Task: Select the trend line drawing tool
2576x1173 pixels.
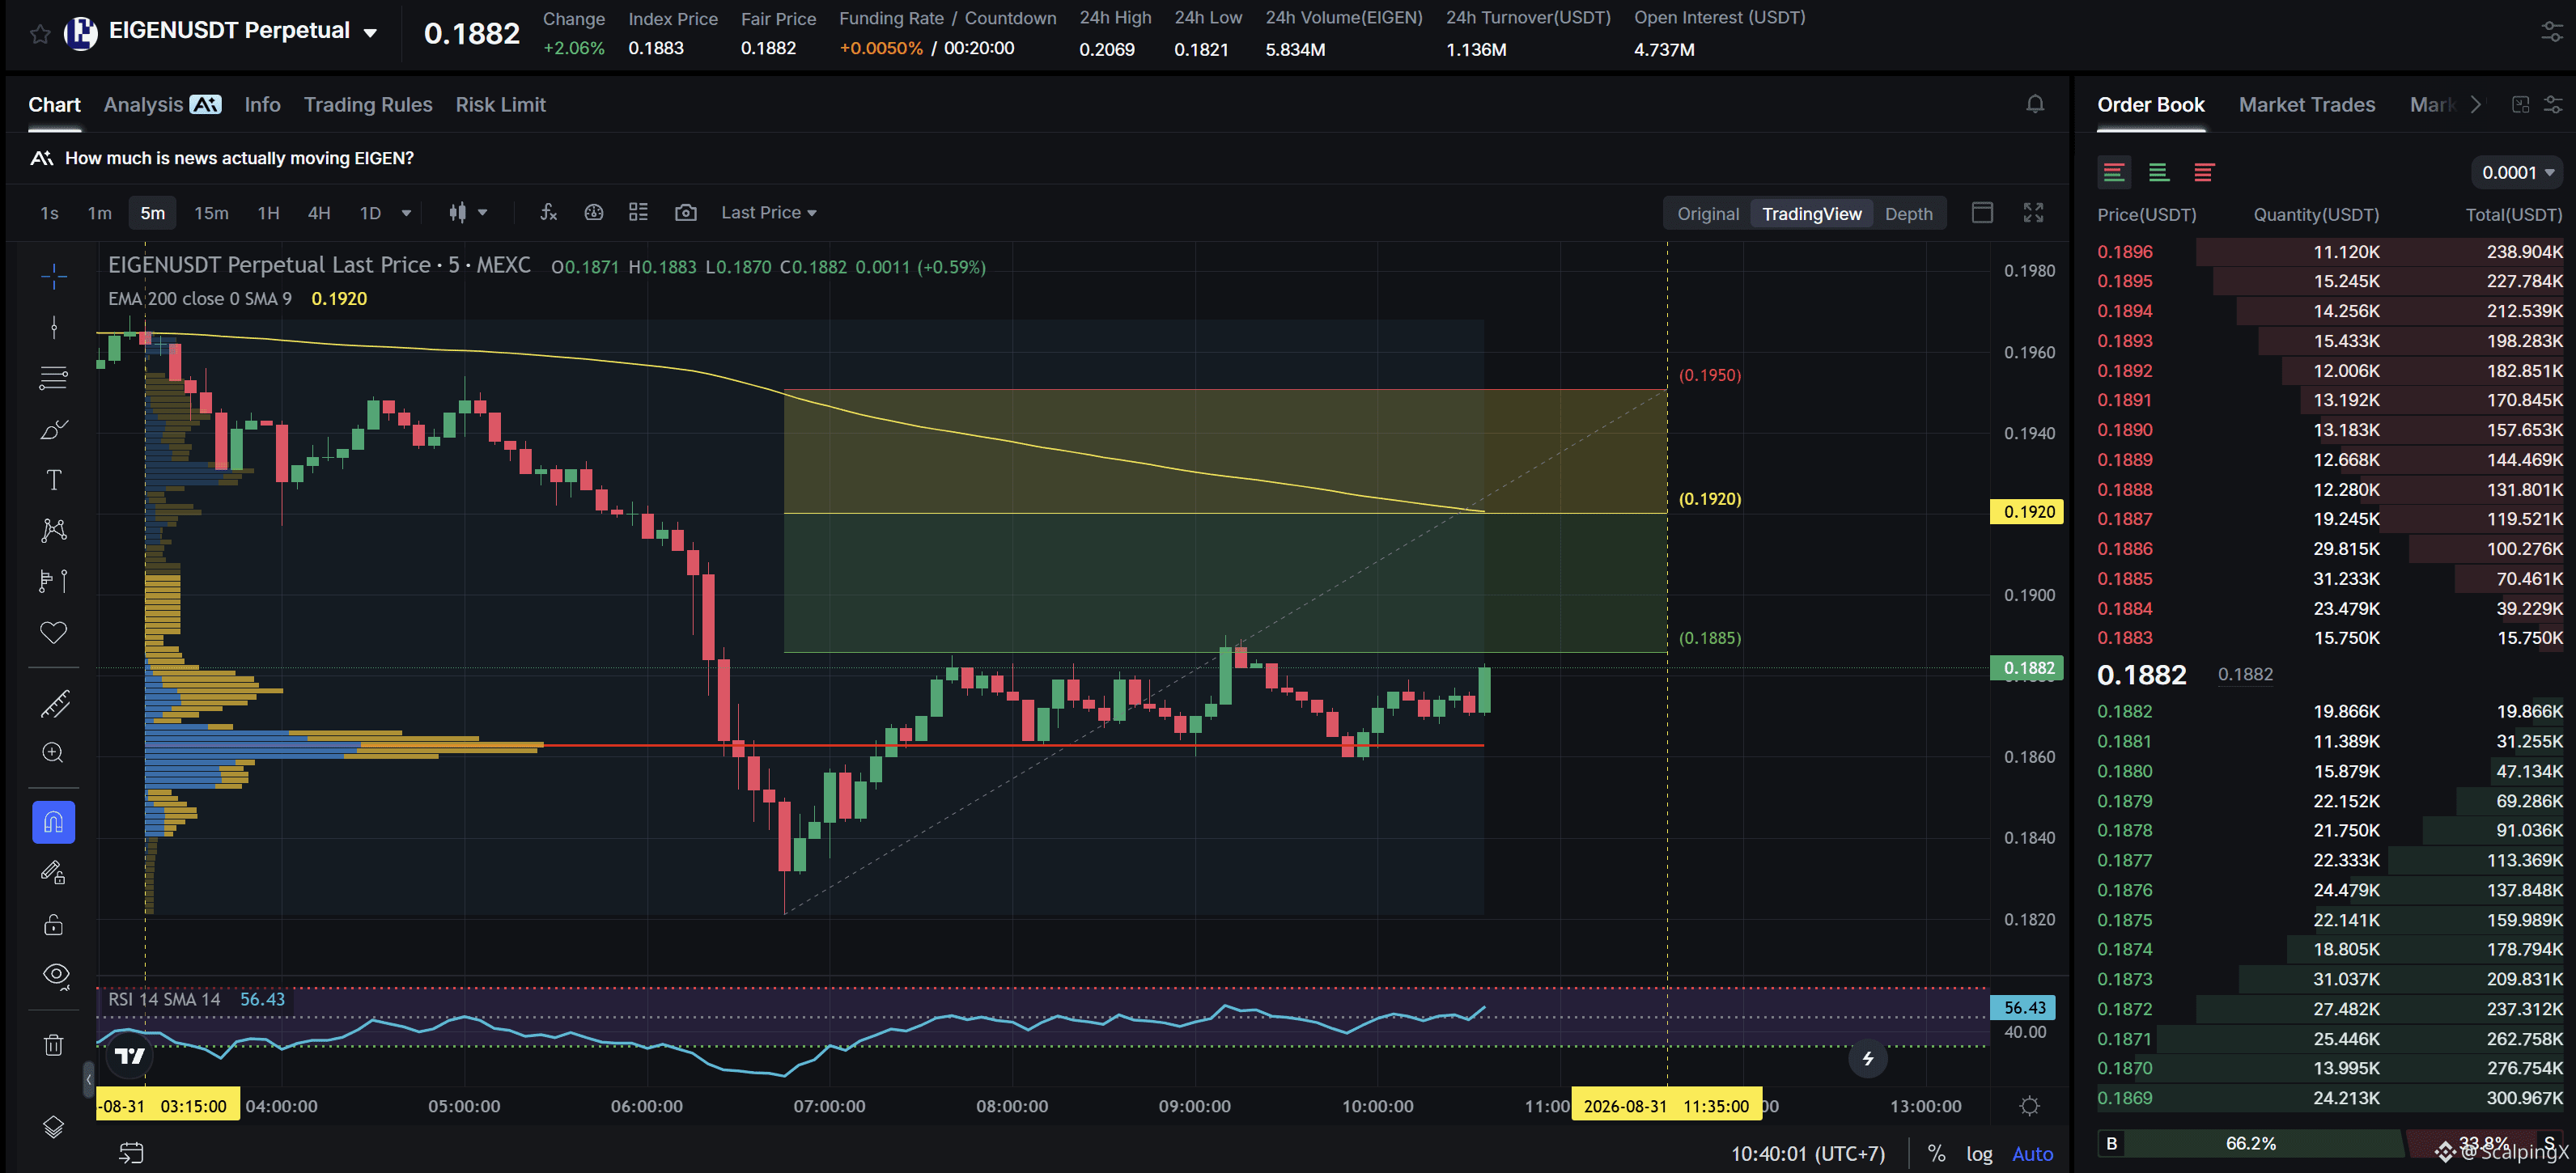Action: (x=54, y=328)
